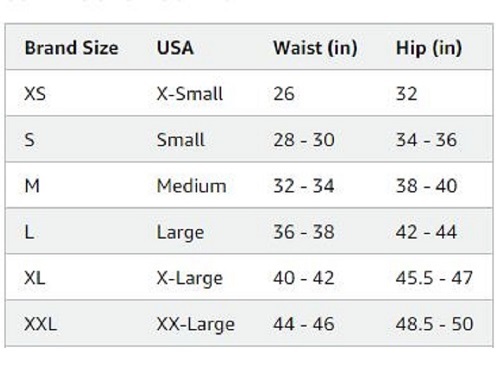Click the waist range 28 - 30
The height and width of the screenshot is (376, 500).
point(304,140)
